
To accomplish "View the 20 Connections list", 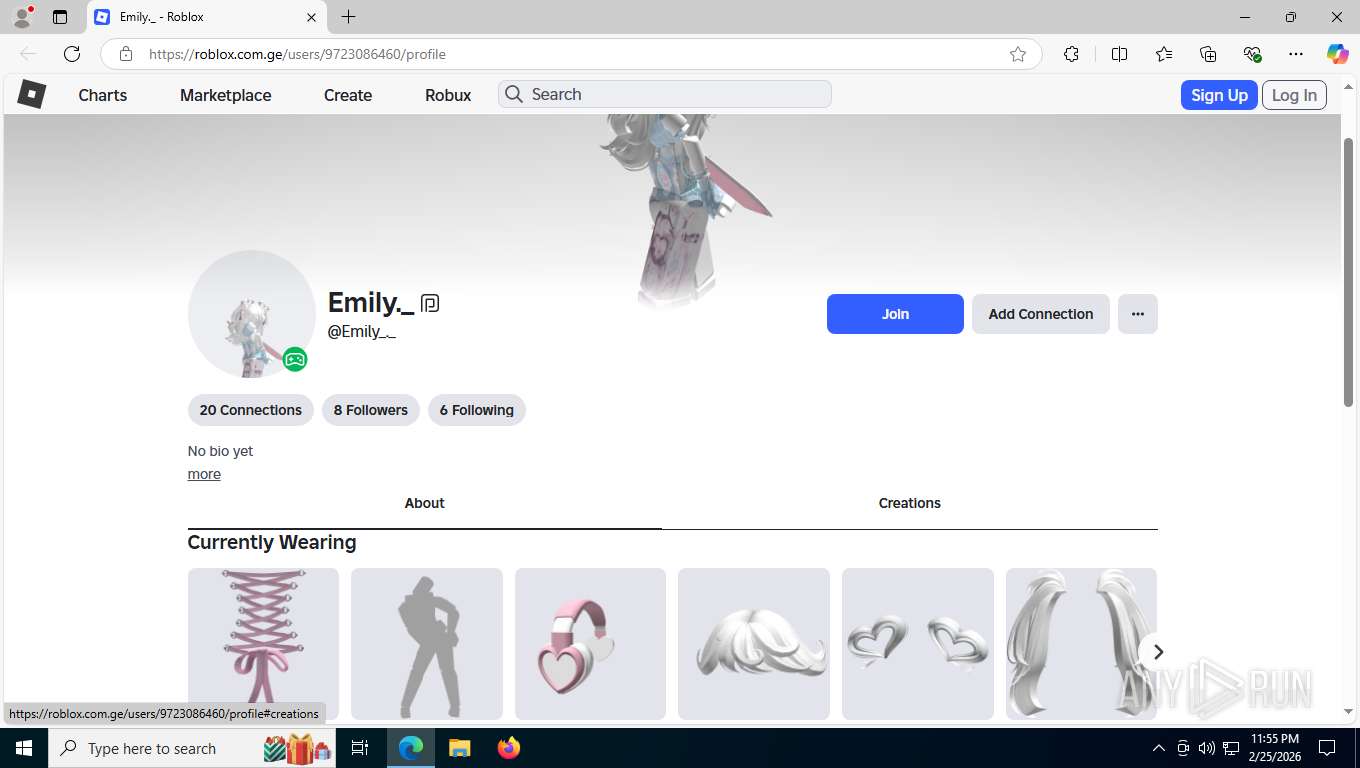I will coord(251,410).
